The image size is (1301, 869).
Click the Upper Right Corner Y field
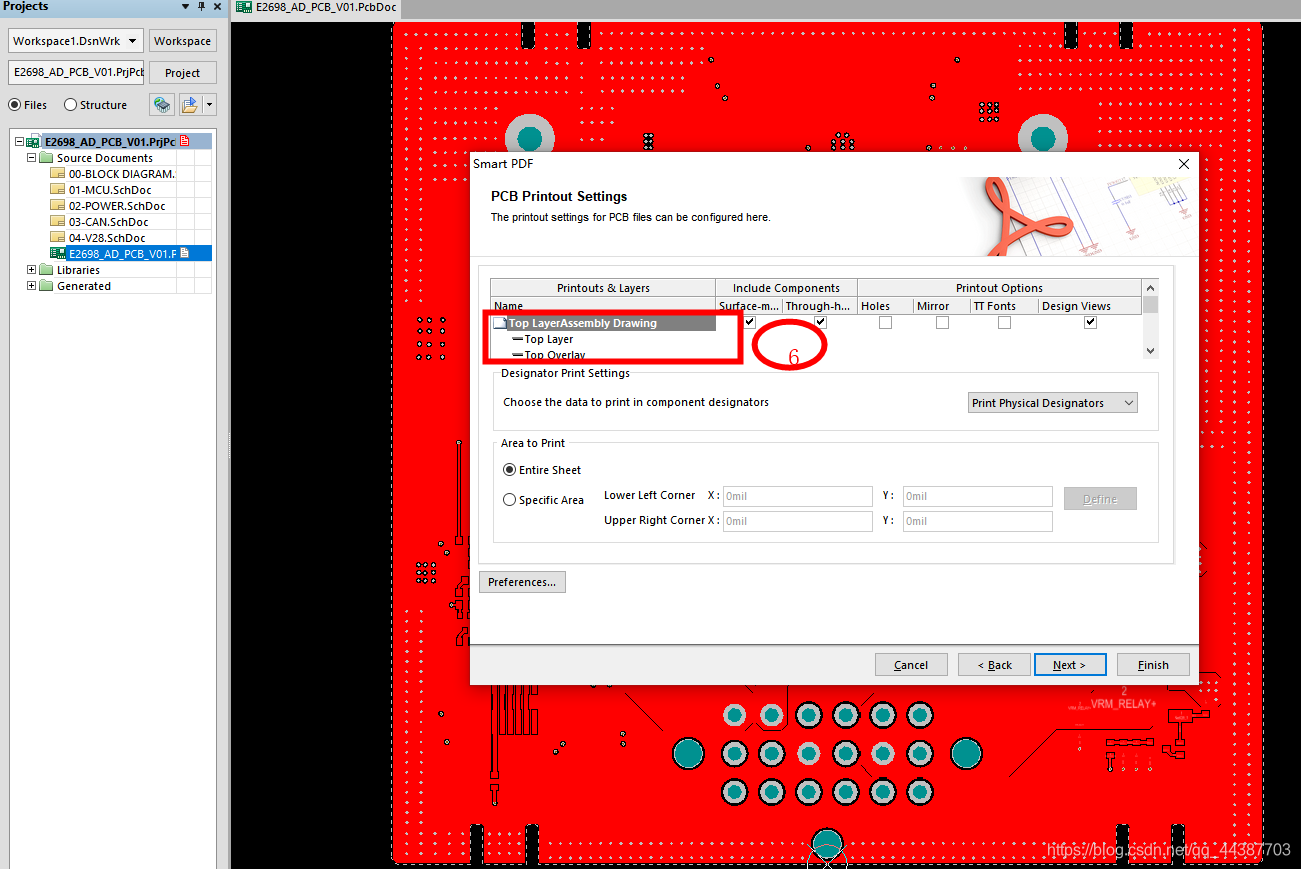(977, 521)
